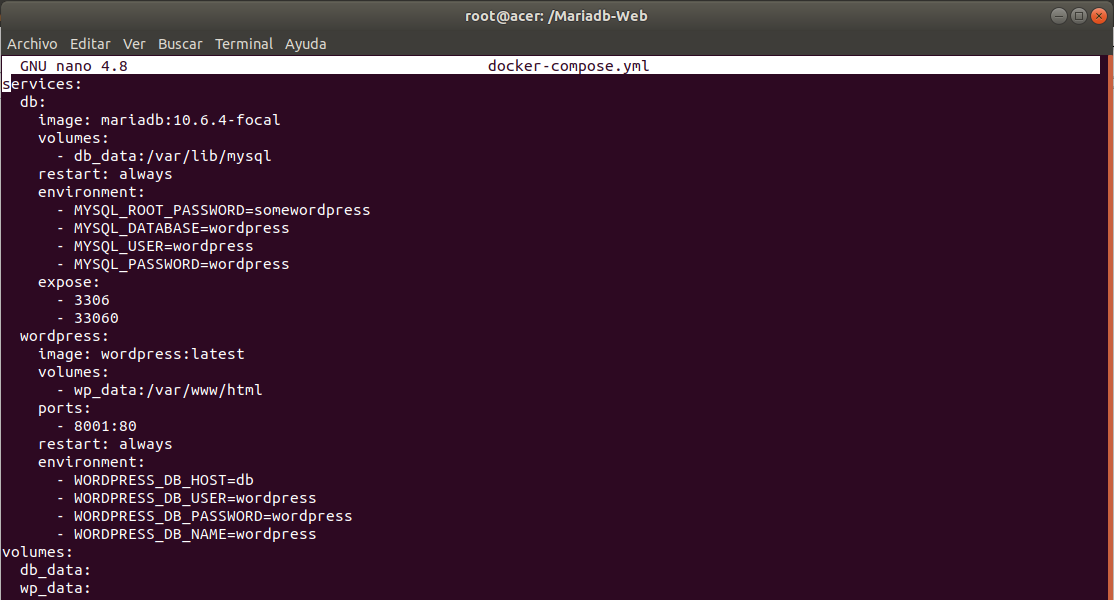Viewport: 1114px width, 600px height.
Task: Click the WORDPRESS_DB_PASSWORD=wordpress line
Action: pyautogui.click(x=212, y=516)
